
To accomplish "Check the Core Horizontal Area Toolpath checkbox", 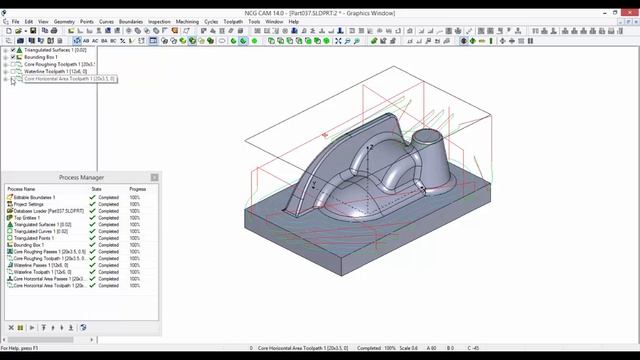I will click(x=13, y=79).
